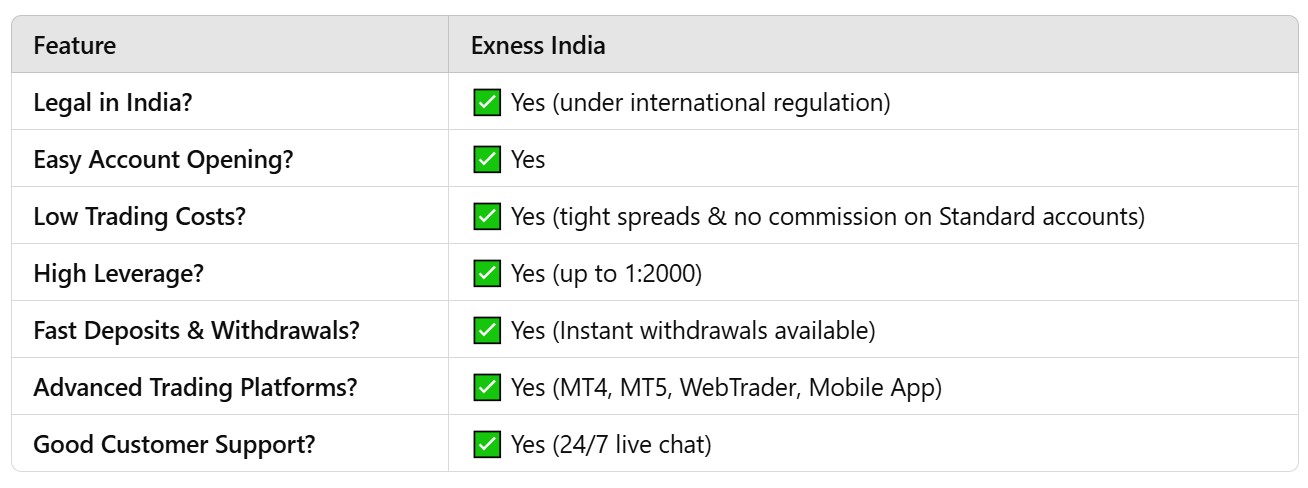Click 'Good Customer Support?' text
The image size is (1308, 488).
174,445
